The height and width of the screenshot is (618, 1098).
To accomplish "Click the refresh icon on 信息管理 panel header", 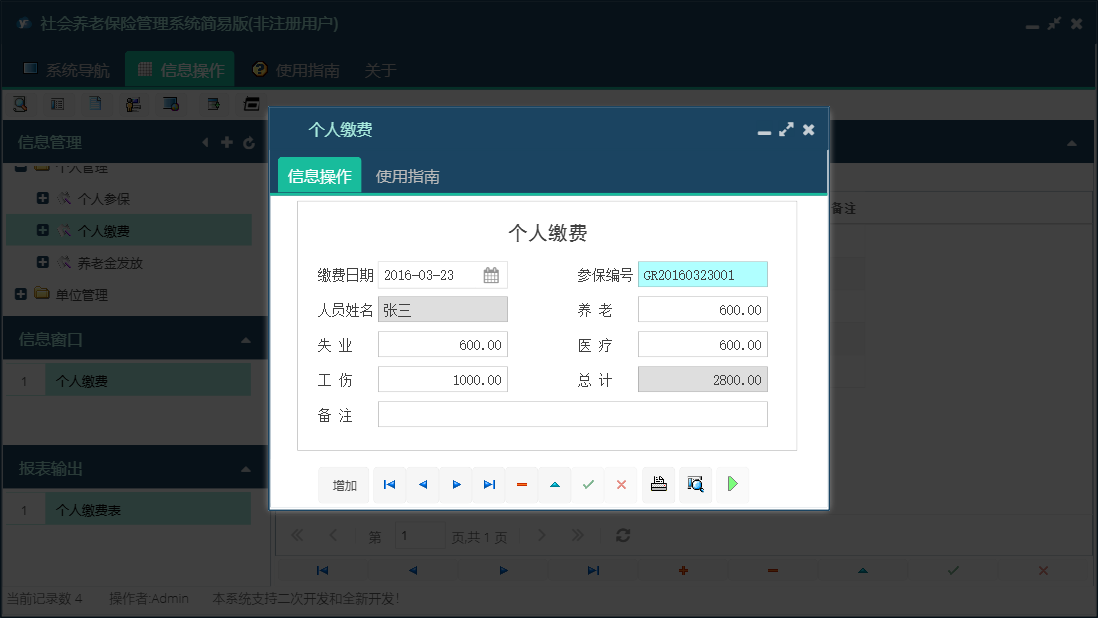I will 248,141.
